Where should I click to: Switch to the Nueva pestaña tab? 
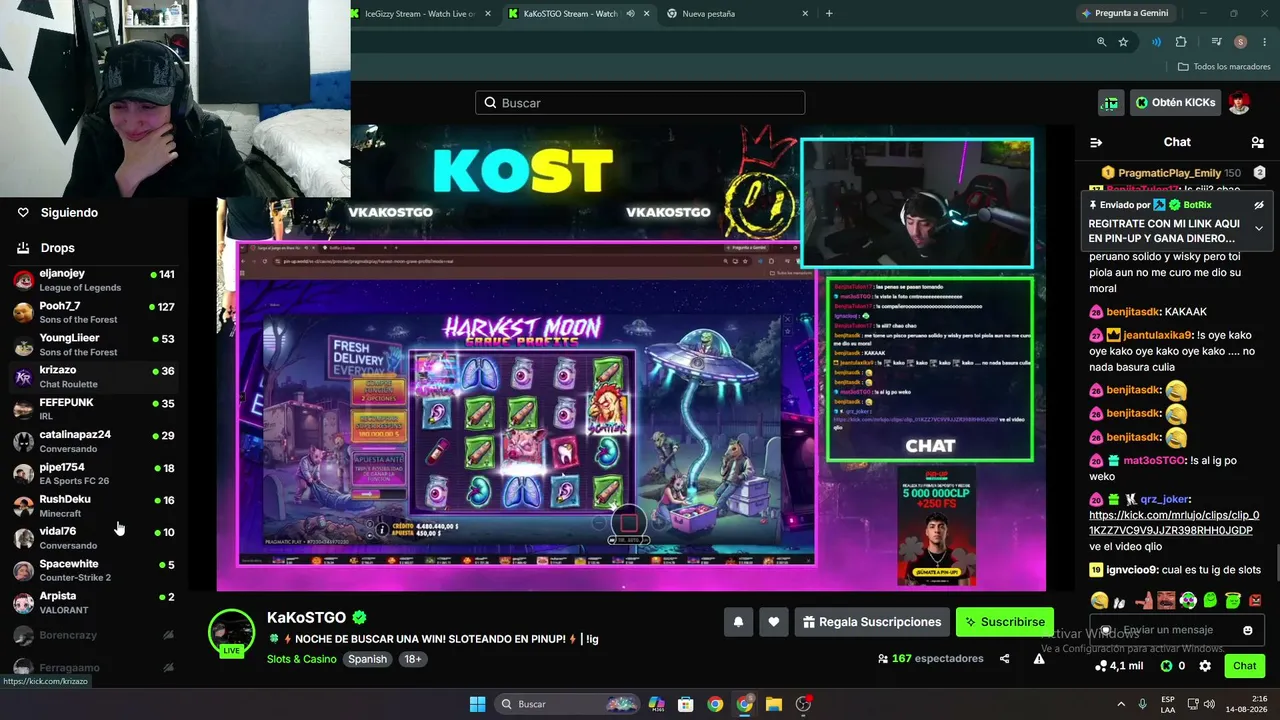[737, 14]
